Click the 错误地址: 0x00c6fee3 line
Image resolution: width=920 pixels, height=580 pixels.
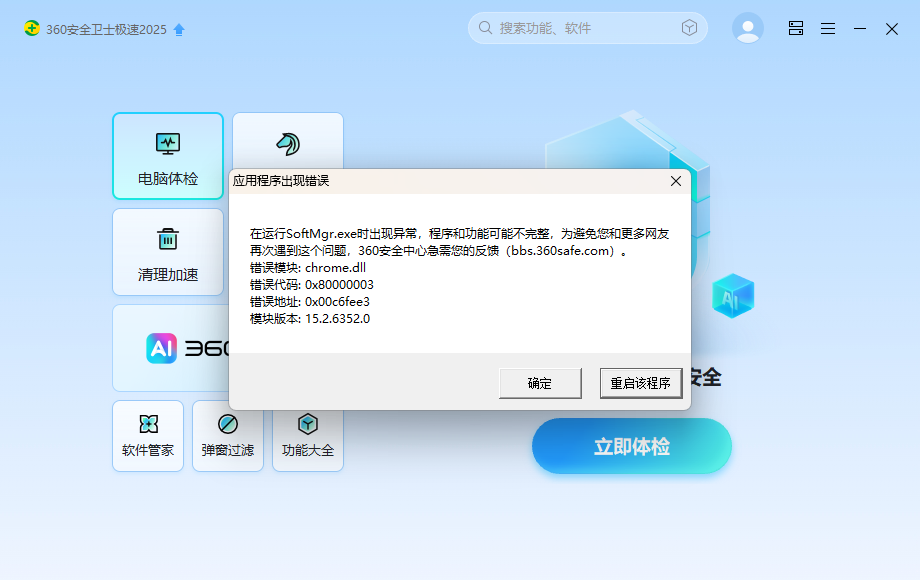pos(310,302)
